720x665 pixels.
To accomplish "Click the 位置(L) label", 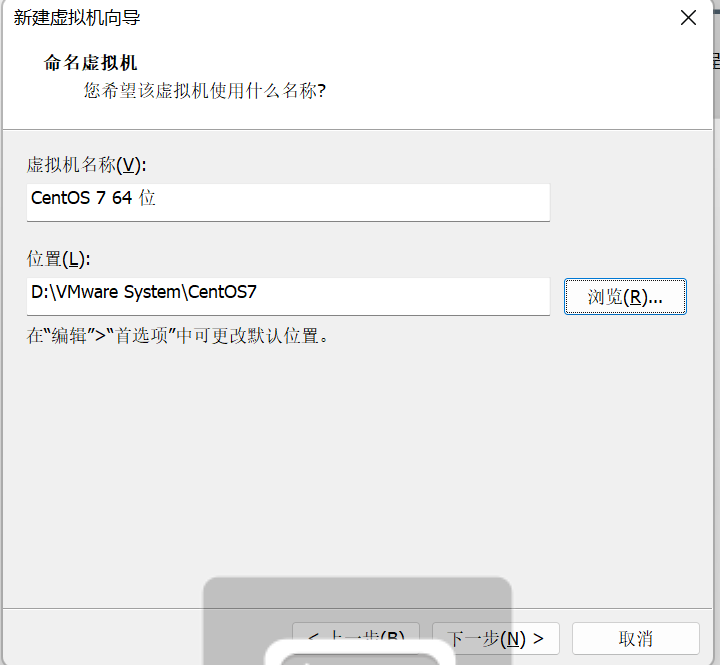I will coord(58,259).
